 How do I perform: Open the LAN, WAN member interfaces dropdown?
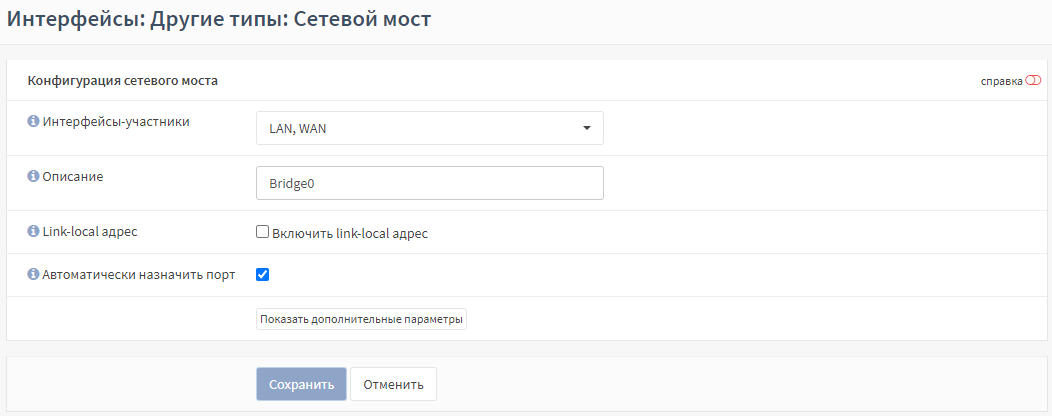(x=430, y=128)
